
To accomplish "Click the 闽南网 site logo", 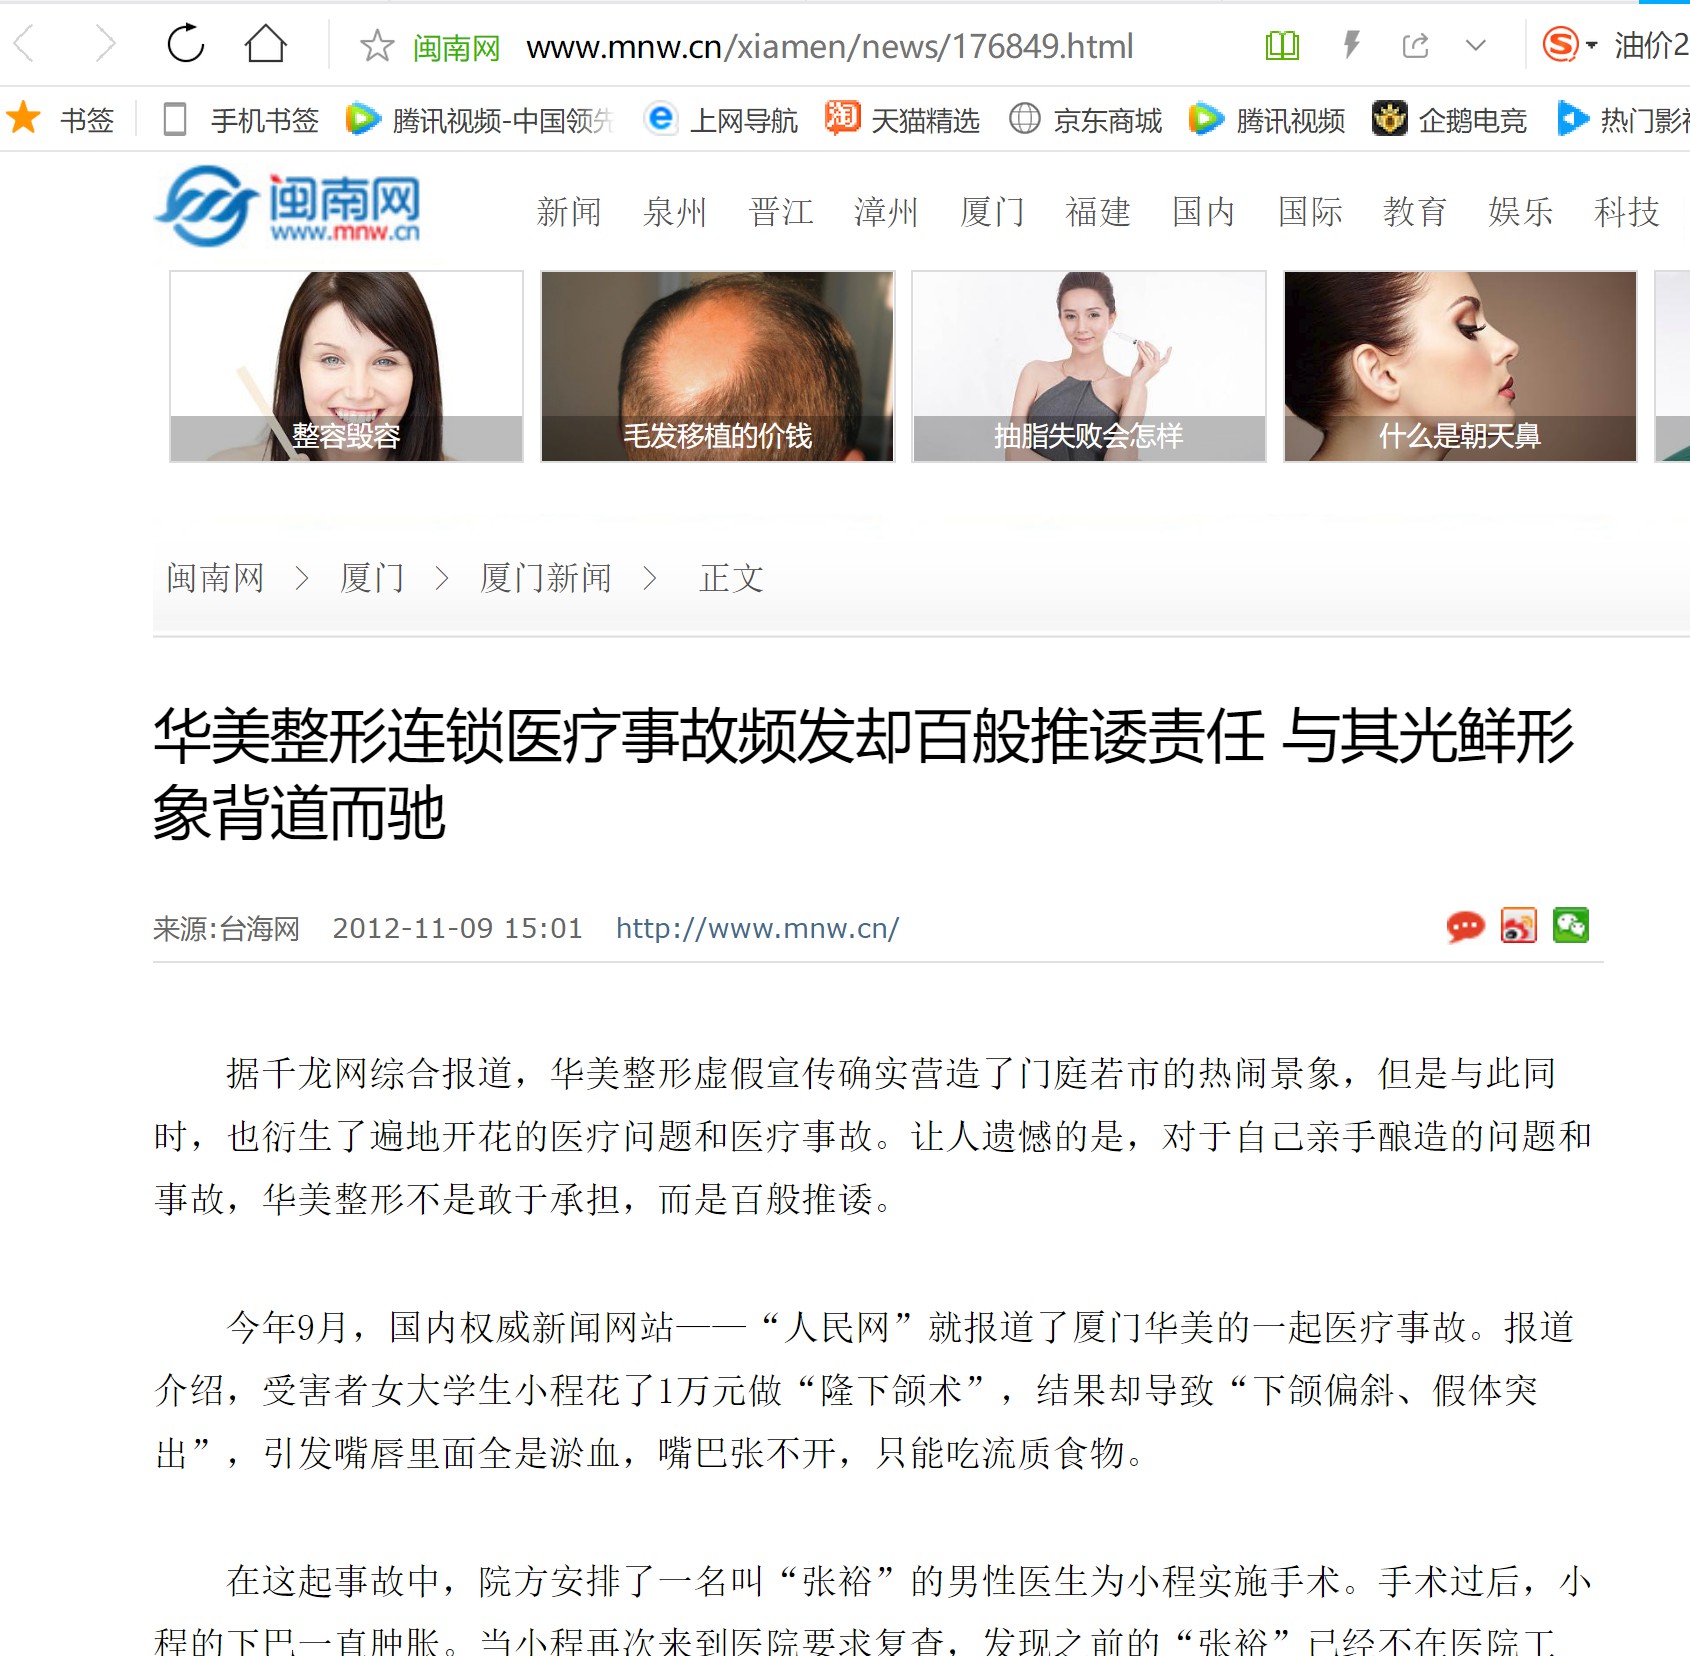I will tap(289, 207).
